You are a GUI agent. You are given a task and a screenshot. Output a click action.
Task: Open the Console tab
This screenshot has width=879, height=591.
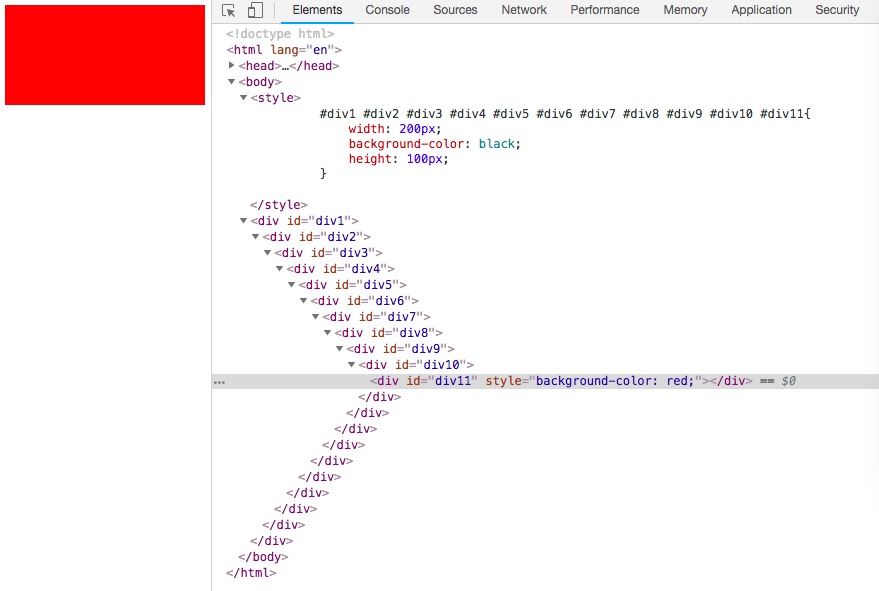tap(387, 10)
